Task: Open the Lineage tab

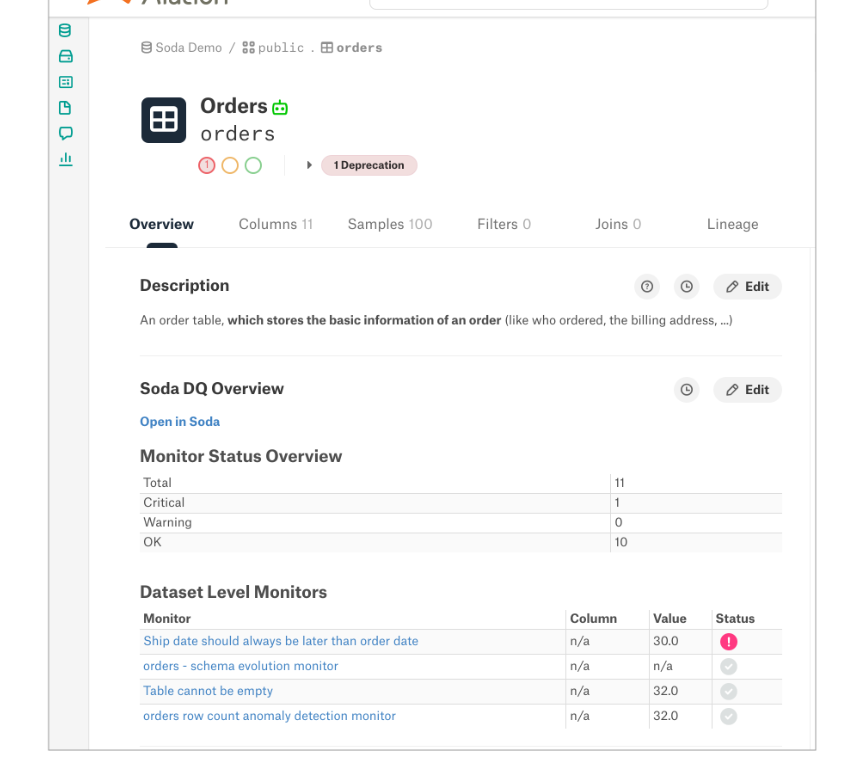Action: [x=733, y=224]
